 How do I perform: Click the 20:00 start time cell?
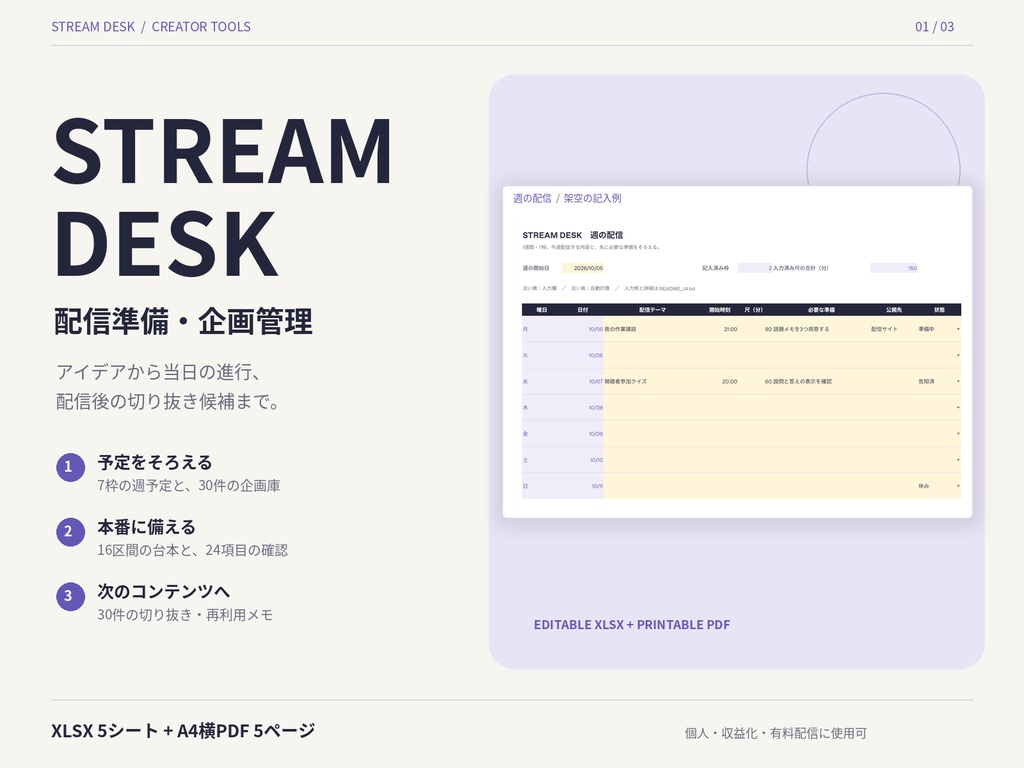tap(720, 381)
